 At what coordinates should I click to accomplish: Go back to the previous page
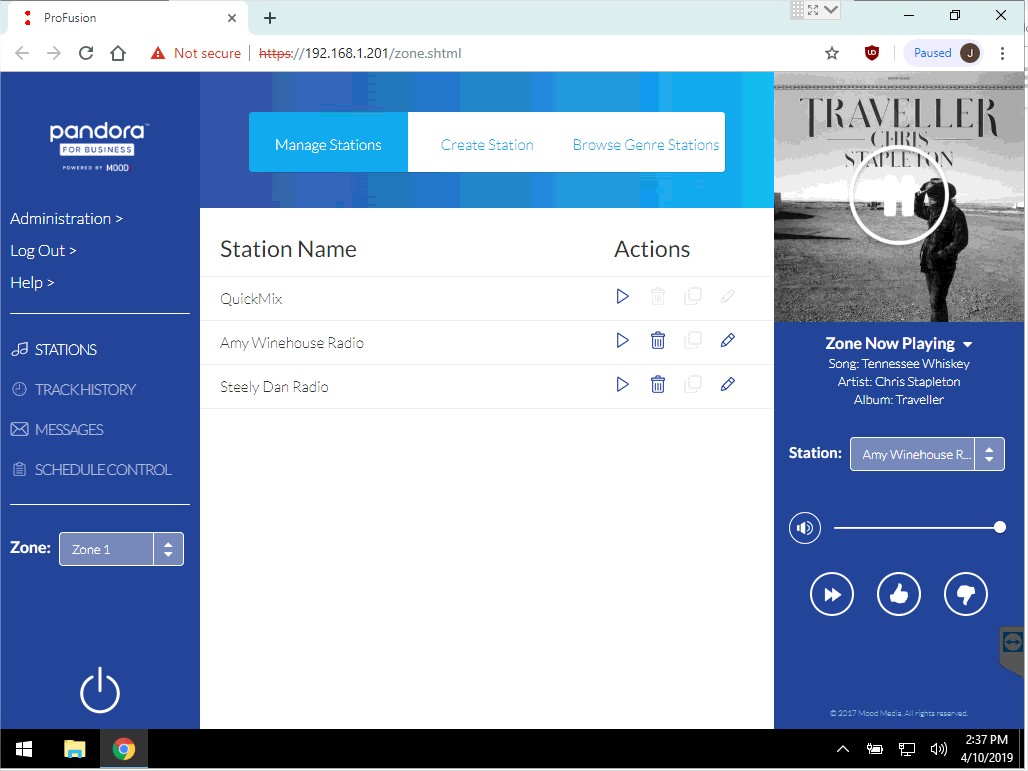tap(22, 53)
